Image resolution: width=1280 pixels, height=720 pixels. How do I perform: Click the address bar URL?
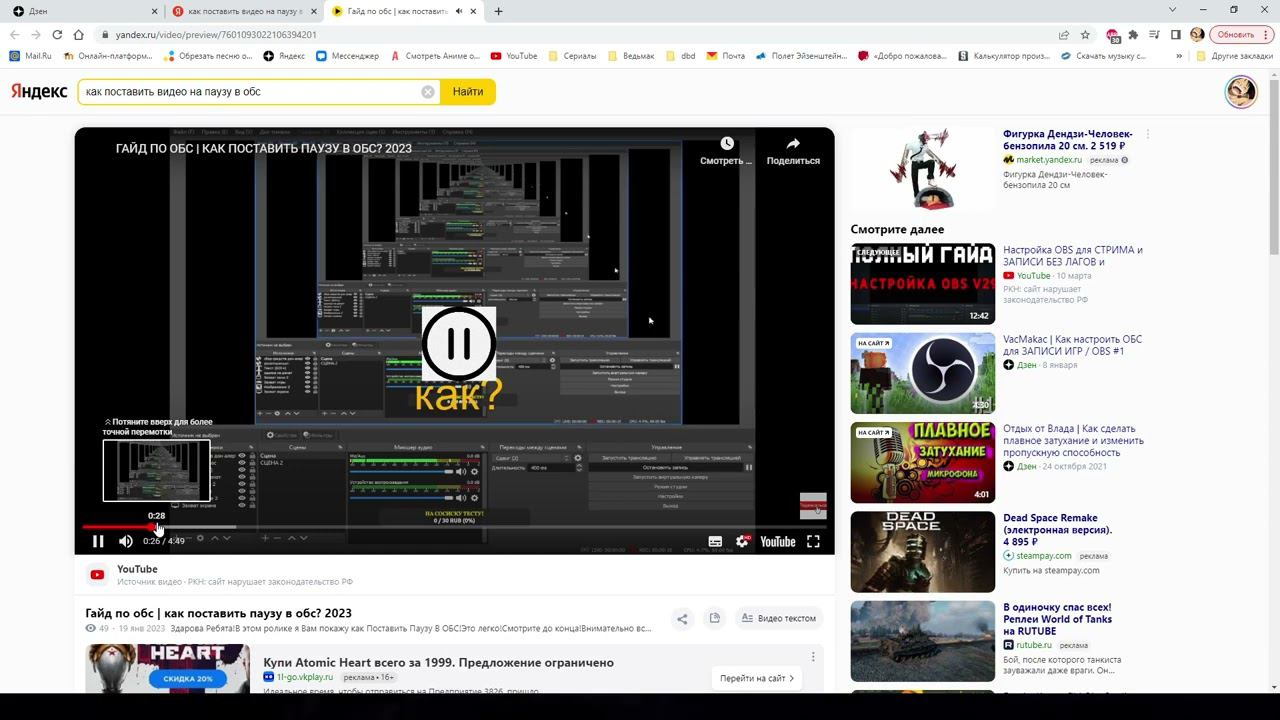pyautogui.click(x=216, y=35)
